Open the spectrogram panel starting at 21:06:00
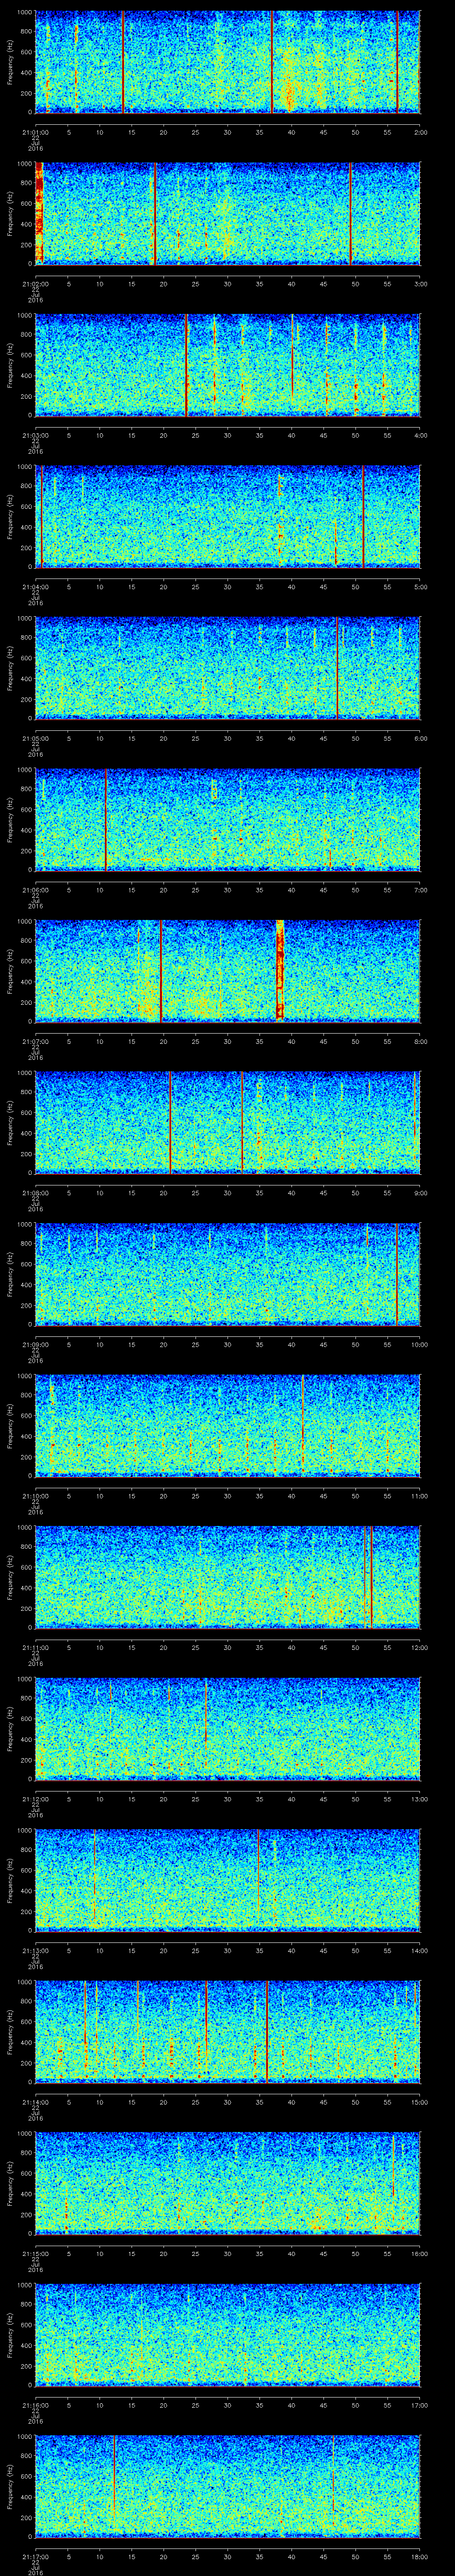Viewport: 455px width, 2576px height. pos(228,820)
